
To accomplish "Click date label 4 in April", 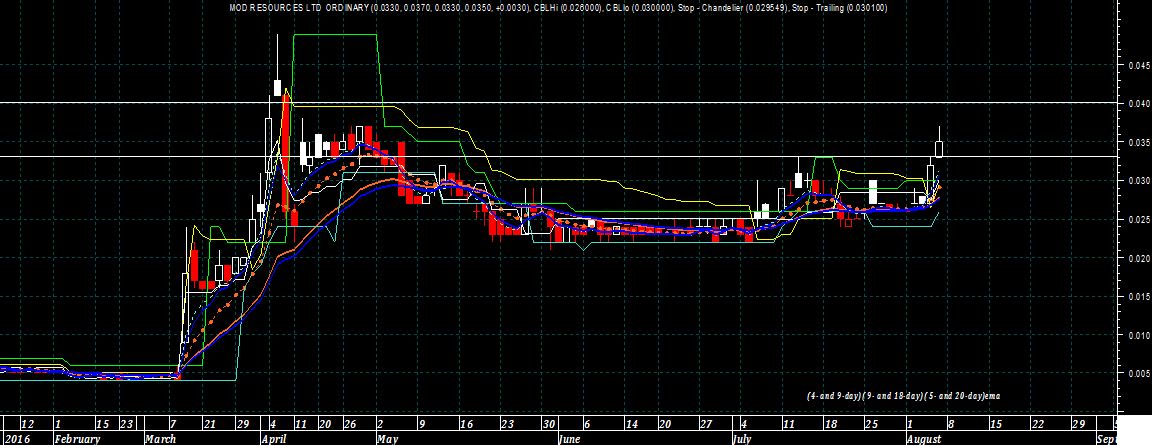I will (x=274, y=424).
